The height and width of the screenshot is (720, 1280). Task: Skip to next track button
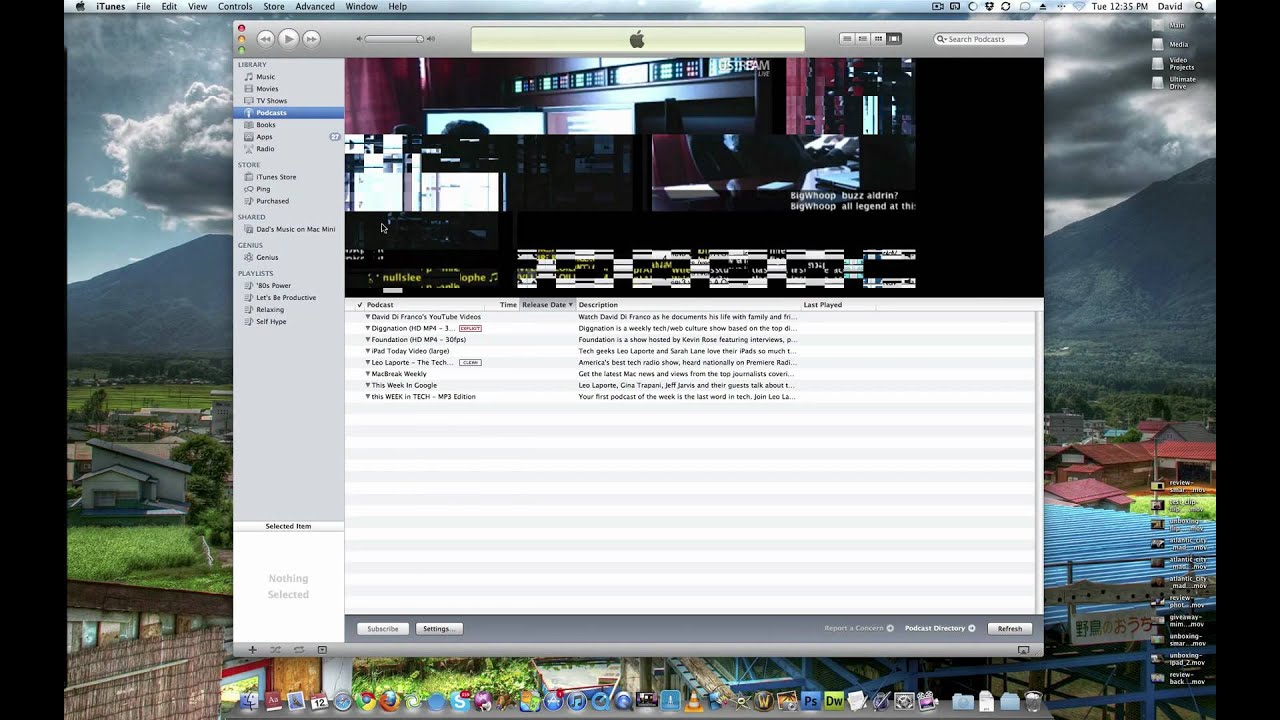tap(311, 39)
